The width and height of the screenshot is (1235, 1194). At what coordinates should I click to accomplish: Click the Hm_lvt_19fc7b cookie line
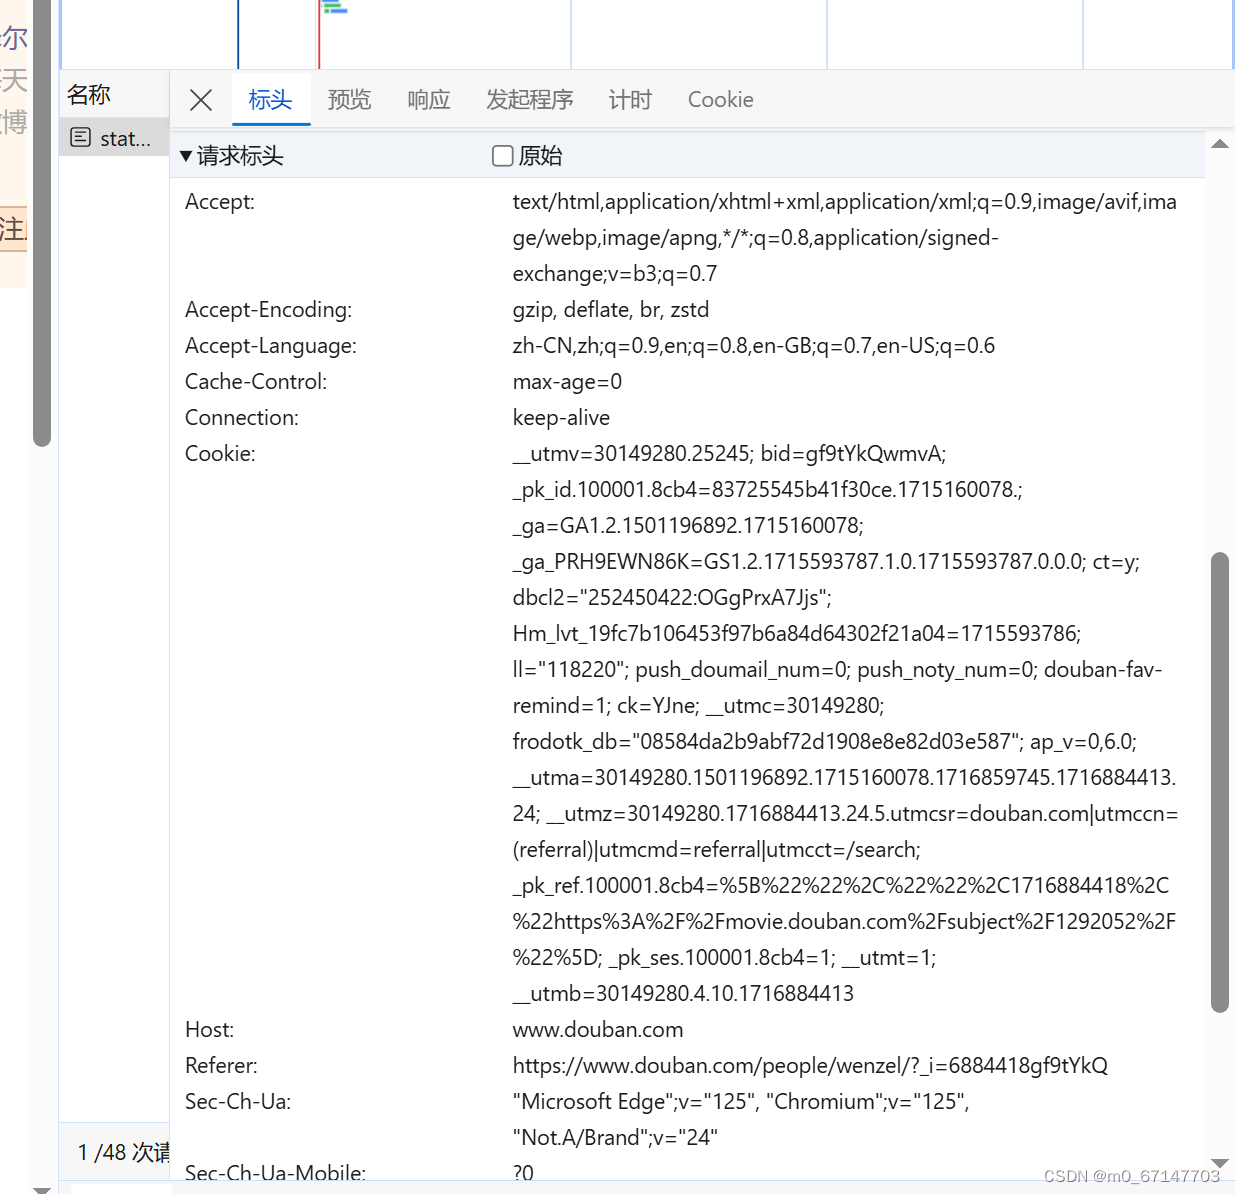pyautogui.click(x=797, y=634)
